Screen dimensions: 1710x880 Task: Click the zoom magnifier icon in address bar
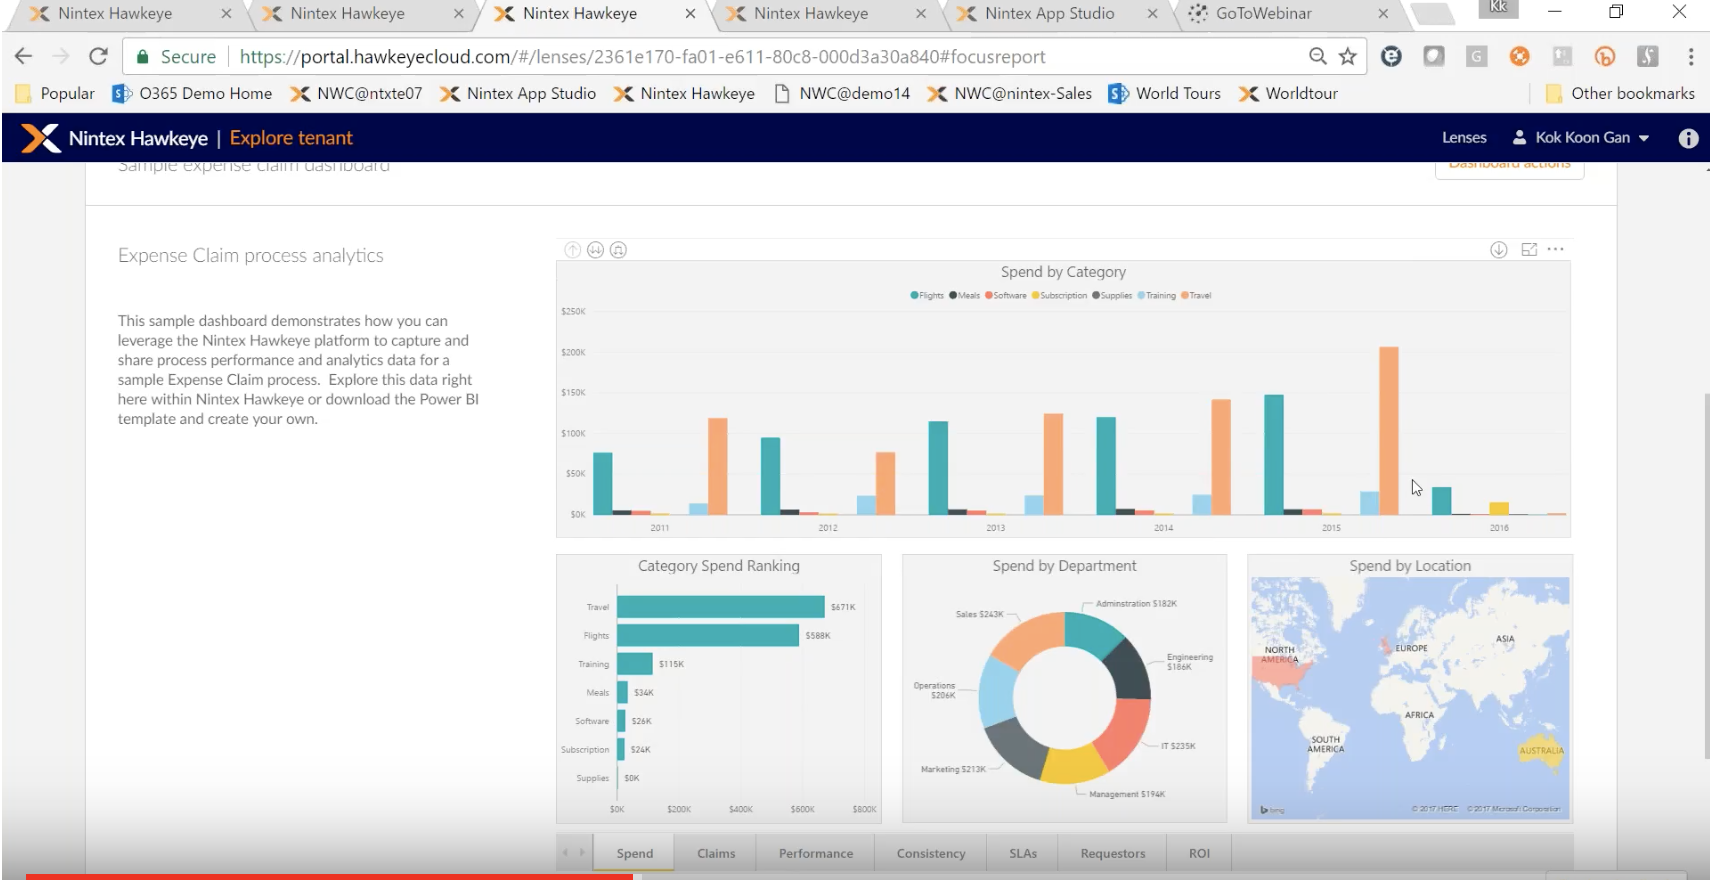click(x=1318, y=56)
